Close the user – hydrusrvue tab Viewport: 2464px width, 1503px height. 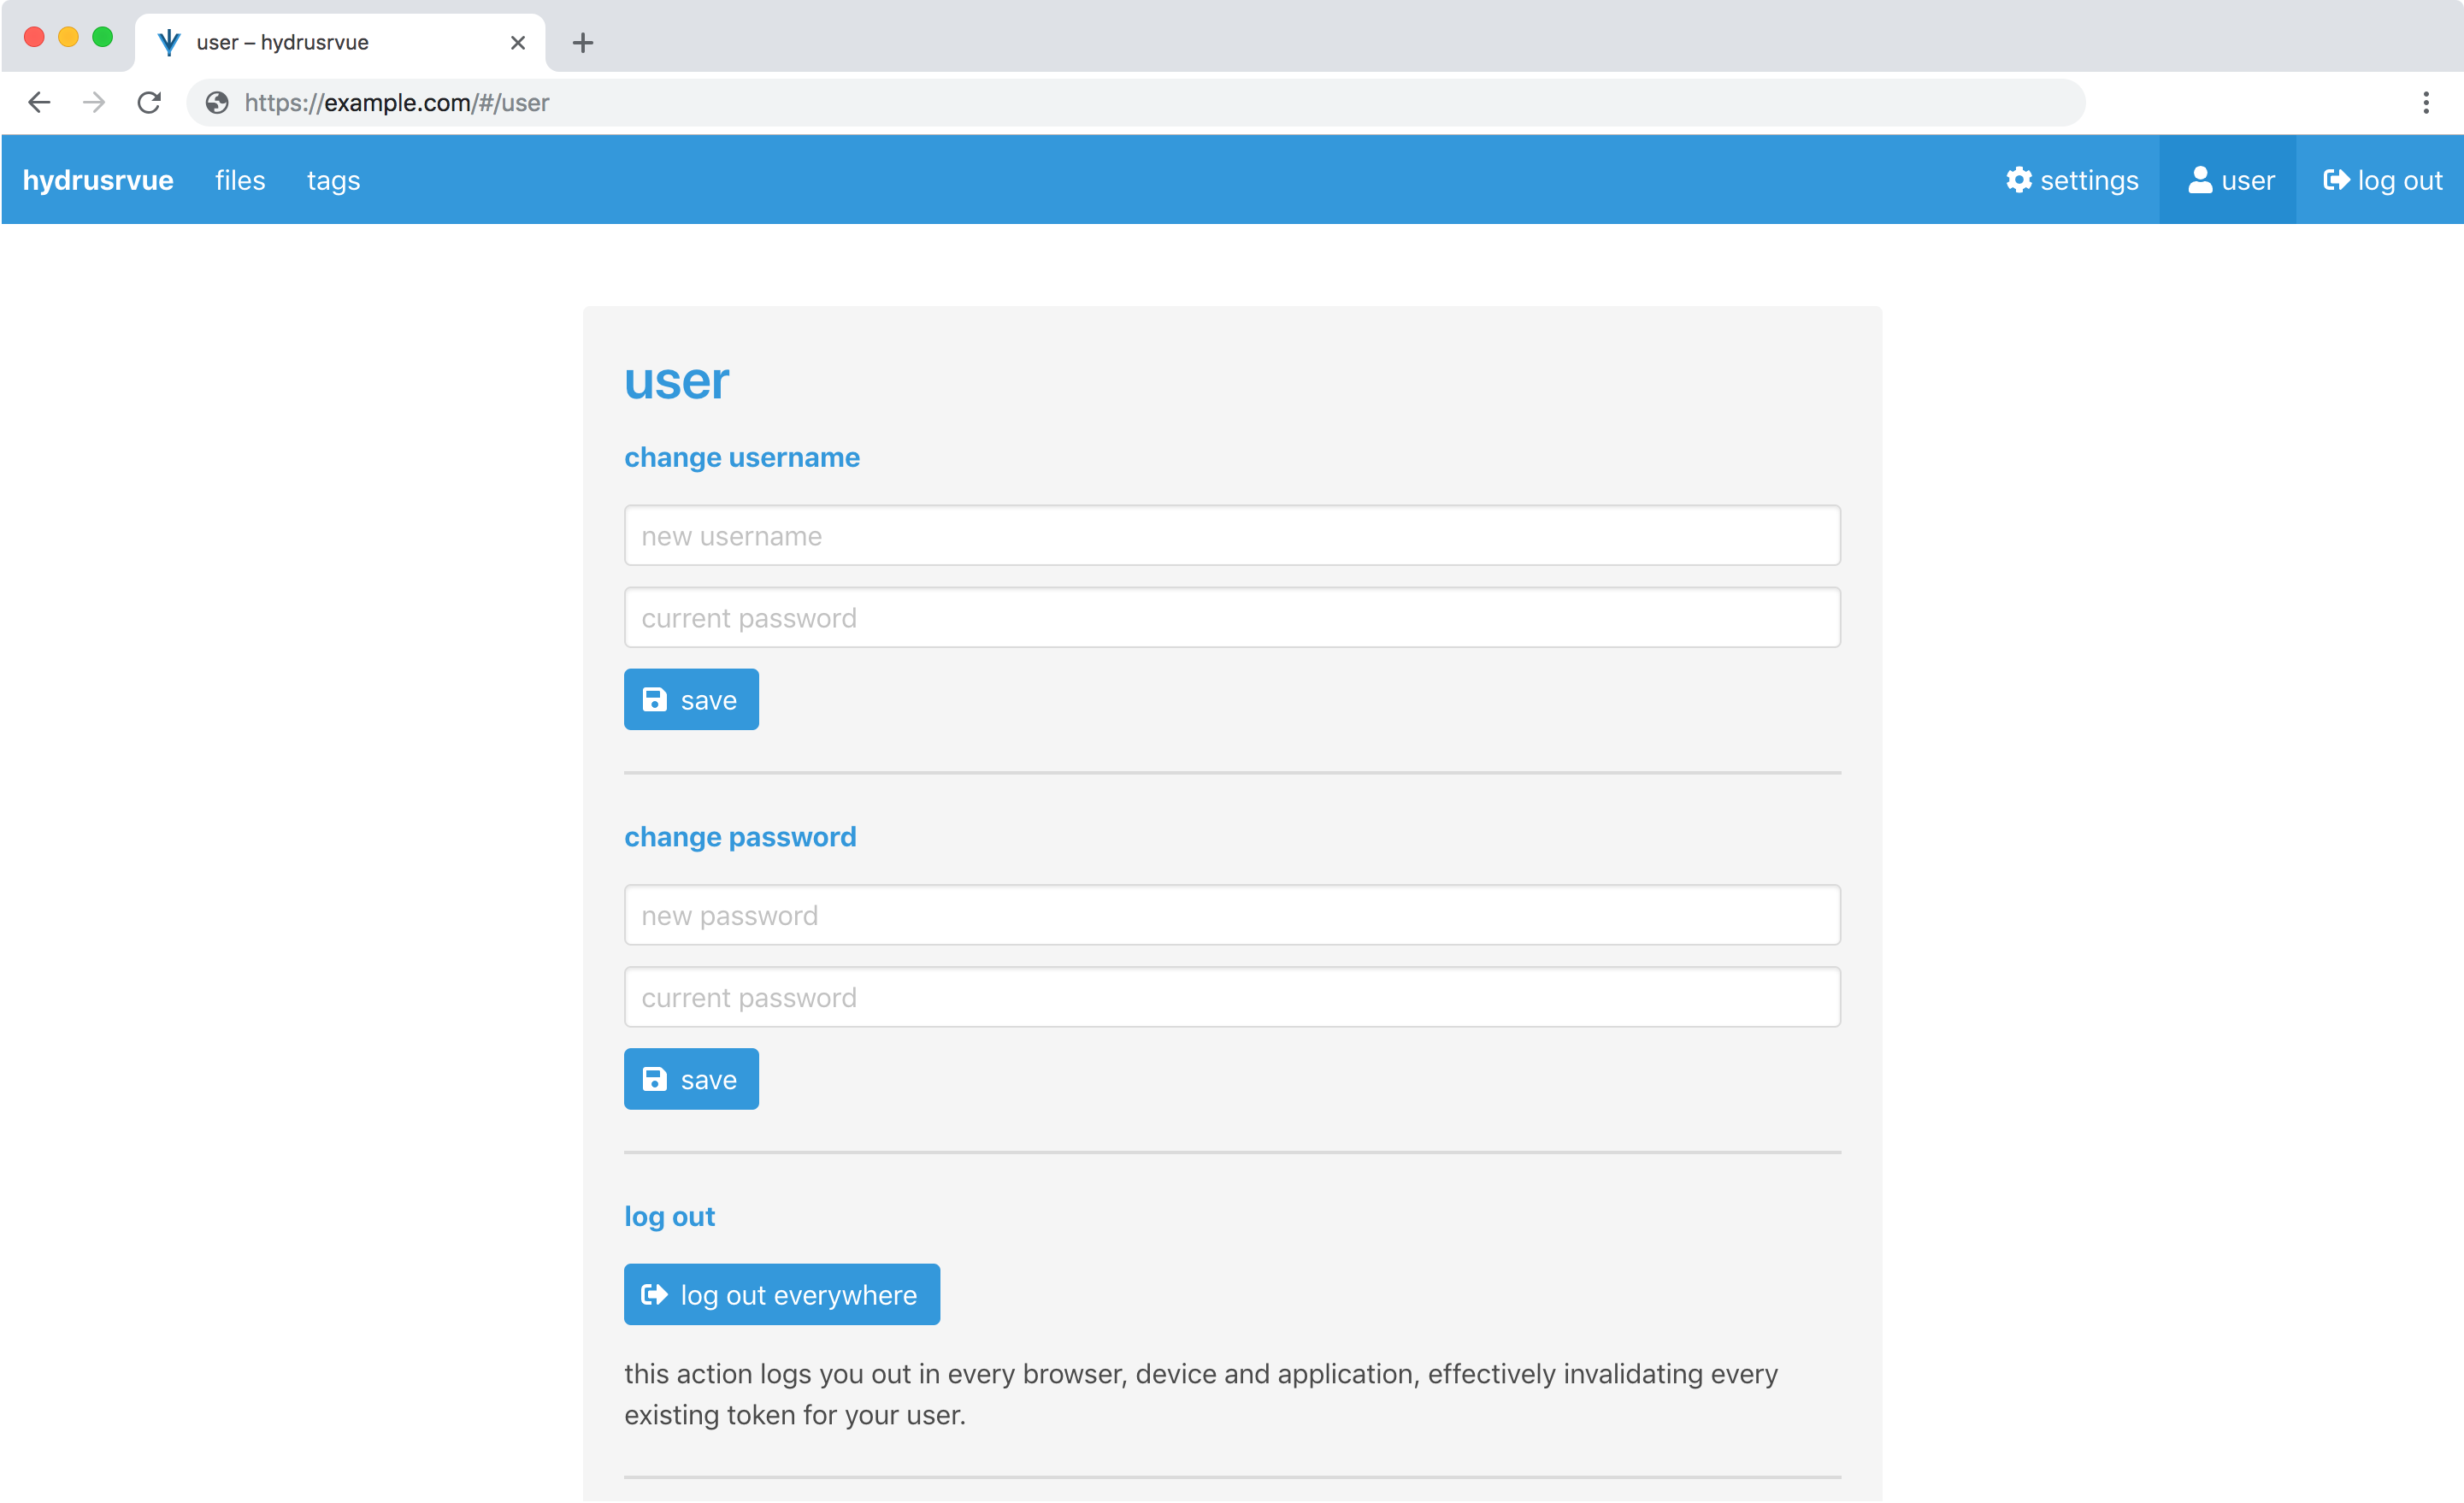518,42
